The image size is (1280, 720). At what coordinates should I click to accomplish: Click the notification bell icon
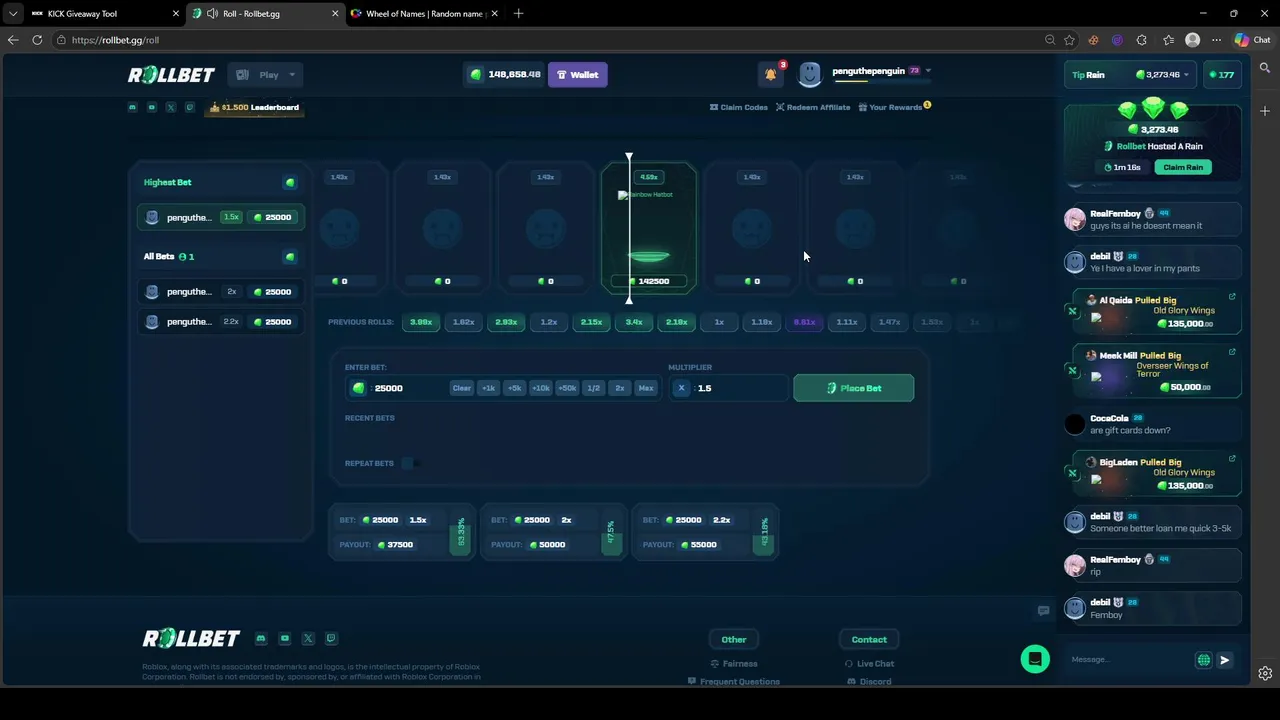pyautogui.click(x=770, y=74)
